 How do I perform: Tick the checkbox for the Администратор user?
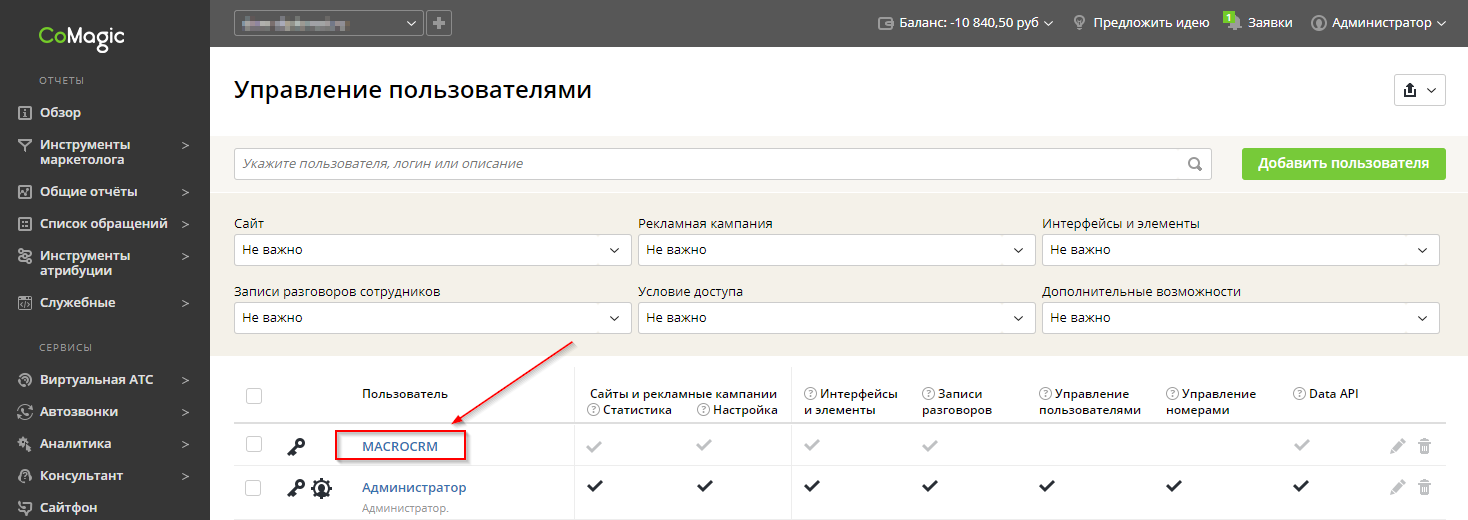pyautogui.click(x=254, y=488)
